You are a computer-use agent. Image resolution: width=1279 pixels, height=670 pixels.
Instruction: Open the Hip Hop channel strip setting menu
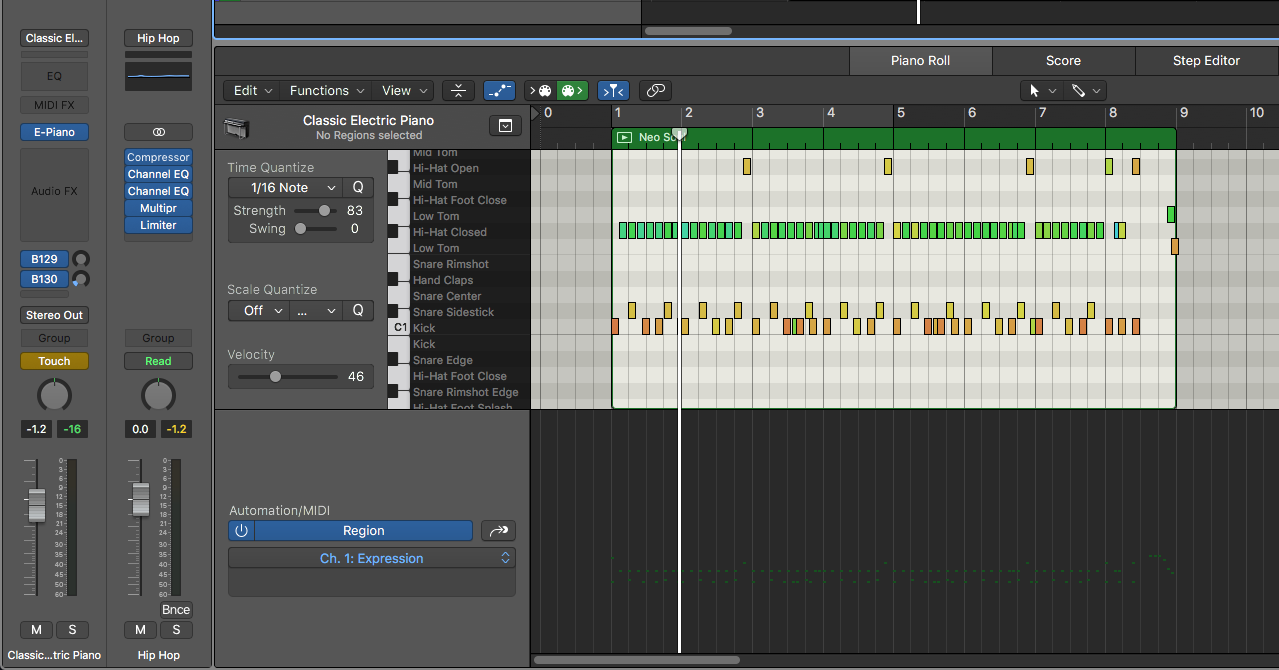point(158,38)
